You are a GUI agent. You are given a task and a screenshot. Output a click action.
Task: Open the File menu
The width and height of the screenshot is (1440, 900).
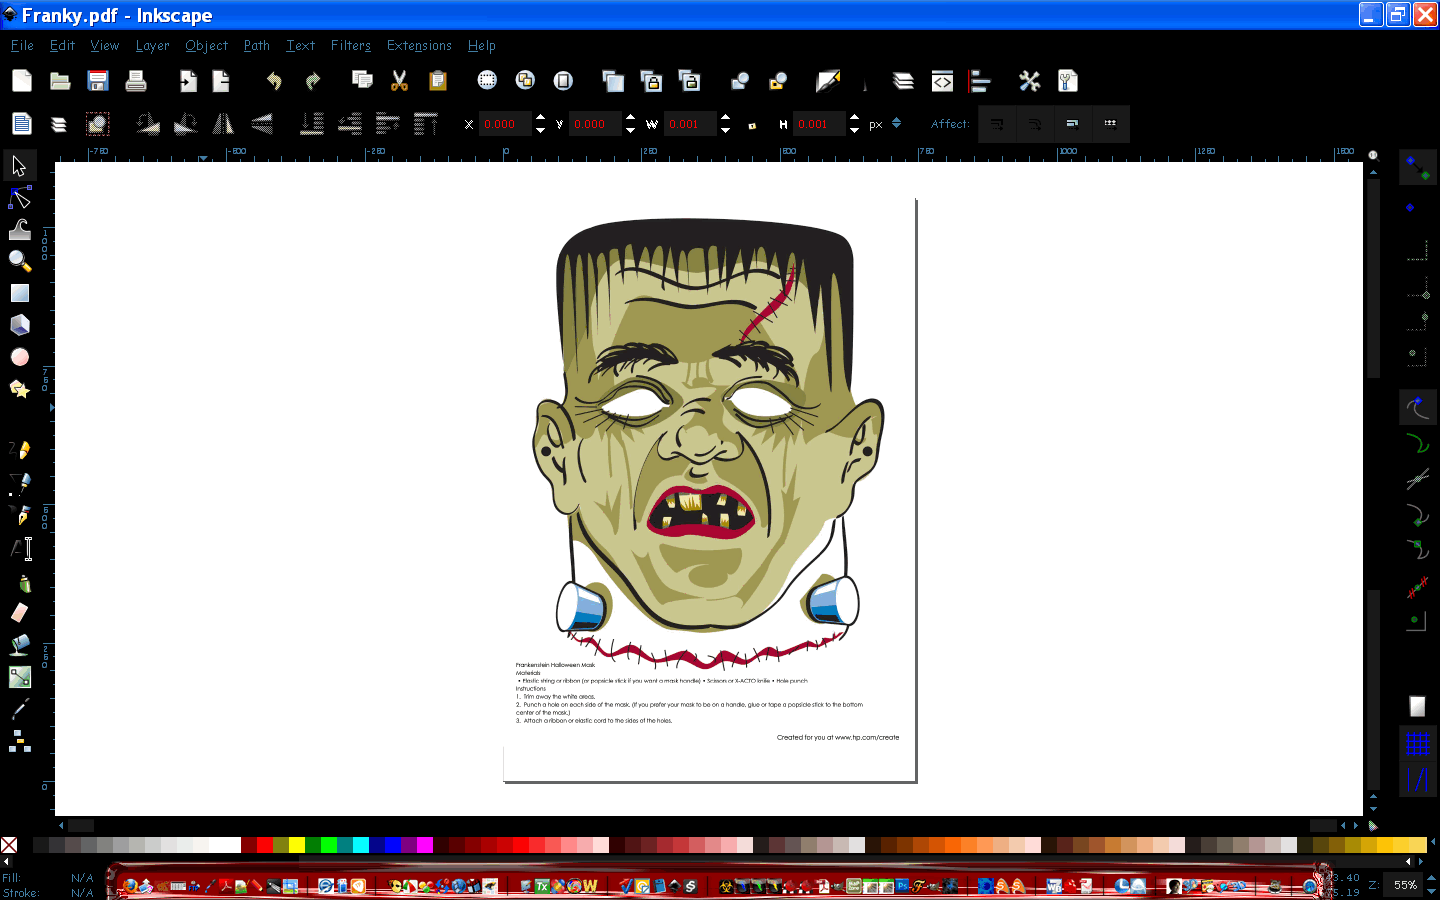22,45
